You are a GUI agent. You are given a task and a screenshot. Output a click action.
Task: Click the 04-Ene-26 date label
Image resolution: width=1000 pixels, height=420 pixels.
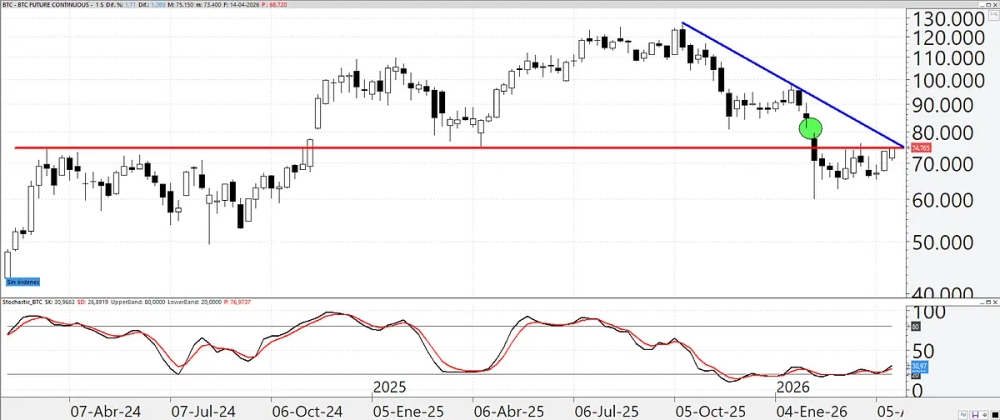tap(807, 410)
